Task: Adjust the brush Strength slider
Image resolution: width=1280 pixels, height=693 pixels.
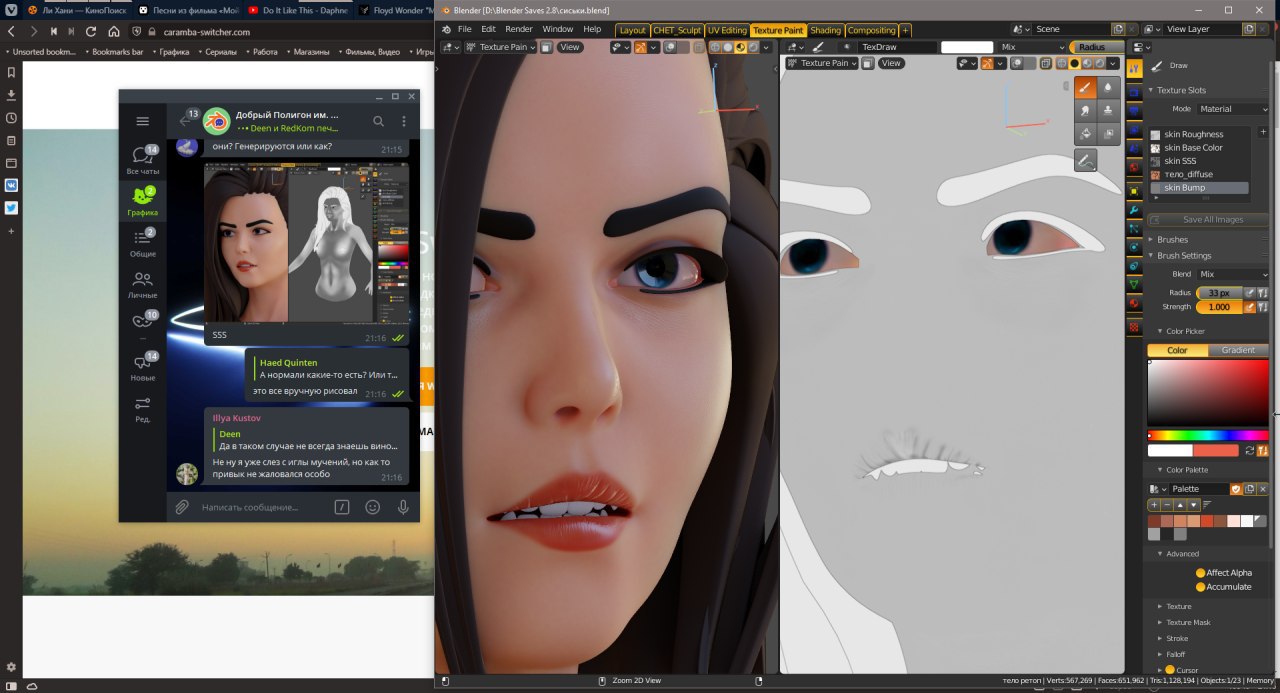Action: (1219, 307)
